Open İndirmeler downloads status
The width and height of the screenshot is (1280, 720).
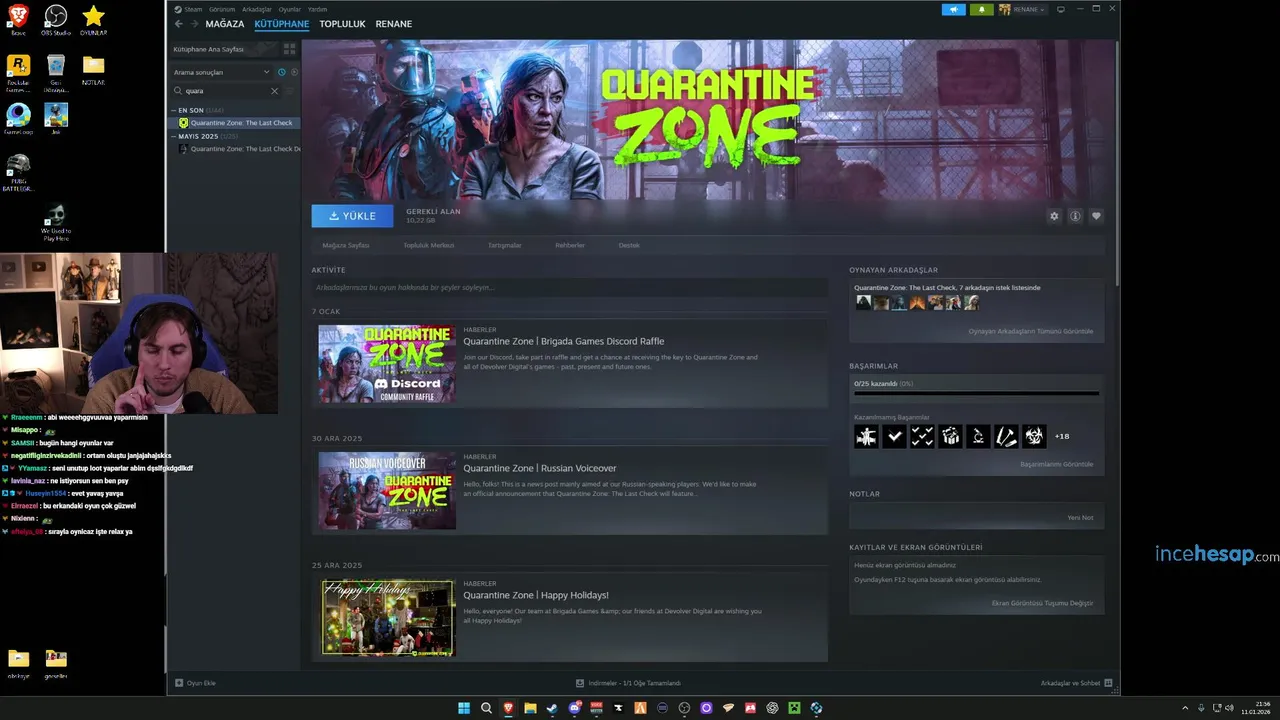628,683
